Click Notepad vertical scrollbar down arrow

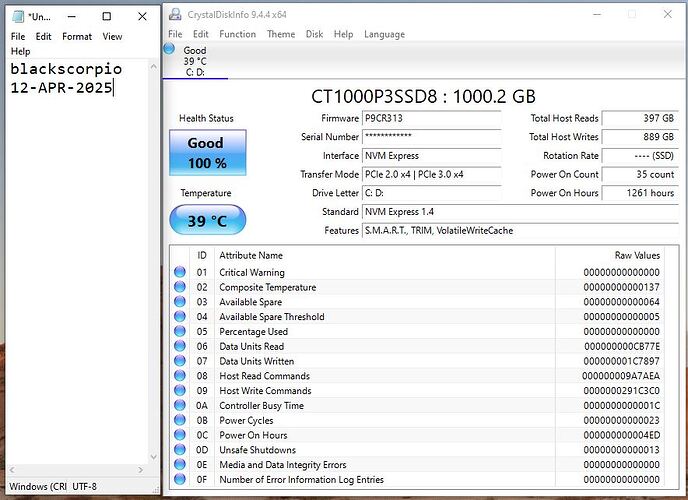point(153,457)
